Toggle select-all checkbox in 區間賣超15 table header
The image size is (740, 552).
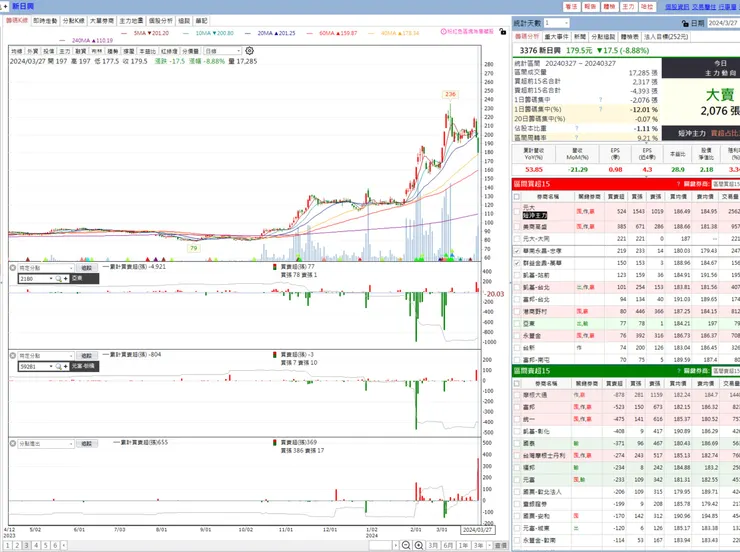pyautogui.click(x=517, y=384)
